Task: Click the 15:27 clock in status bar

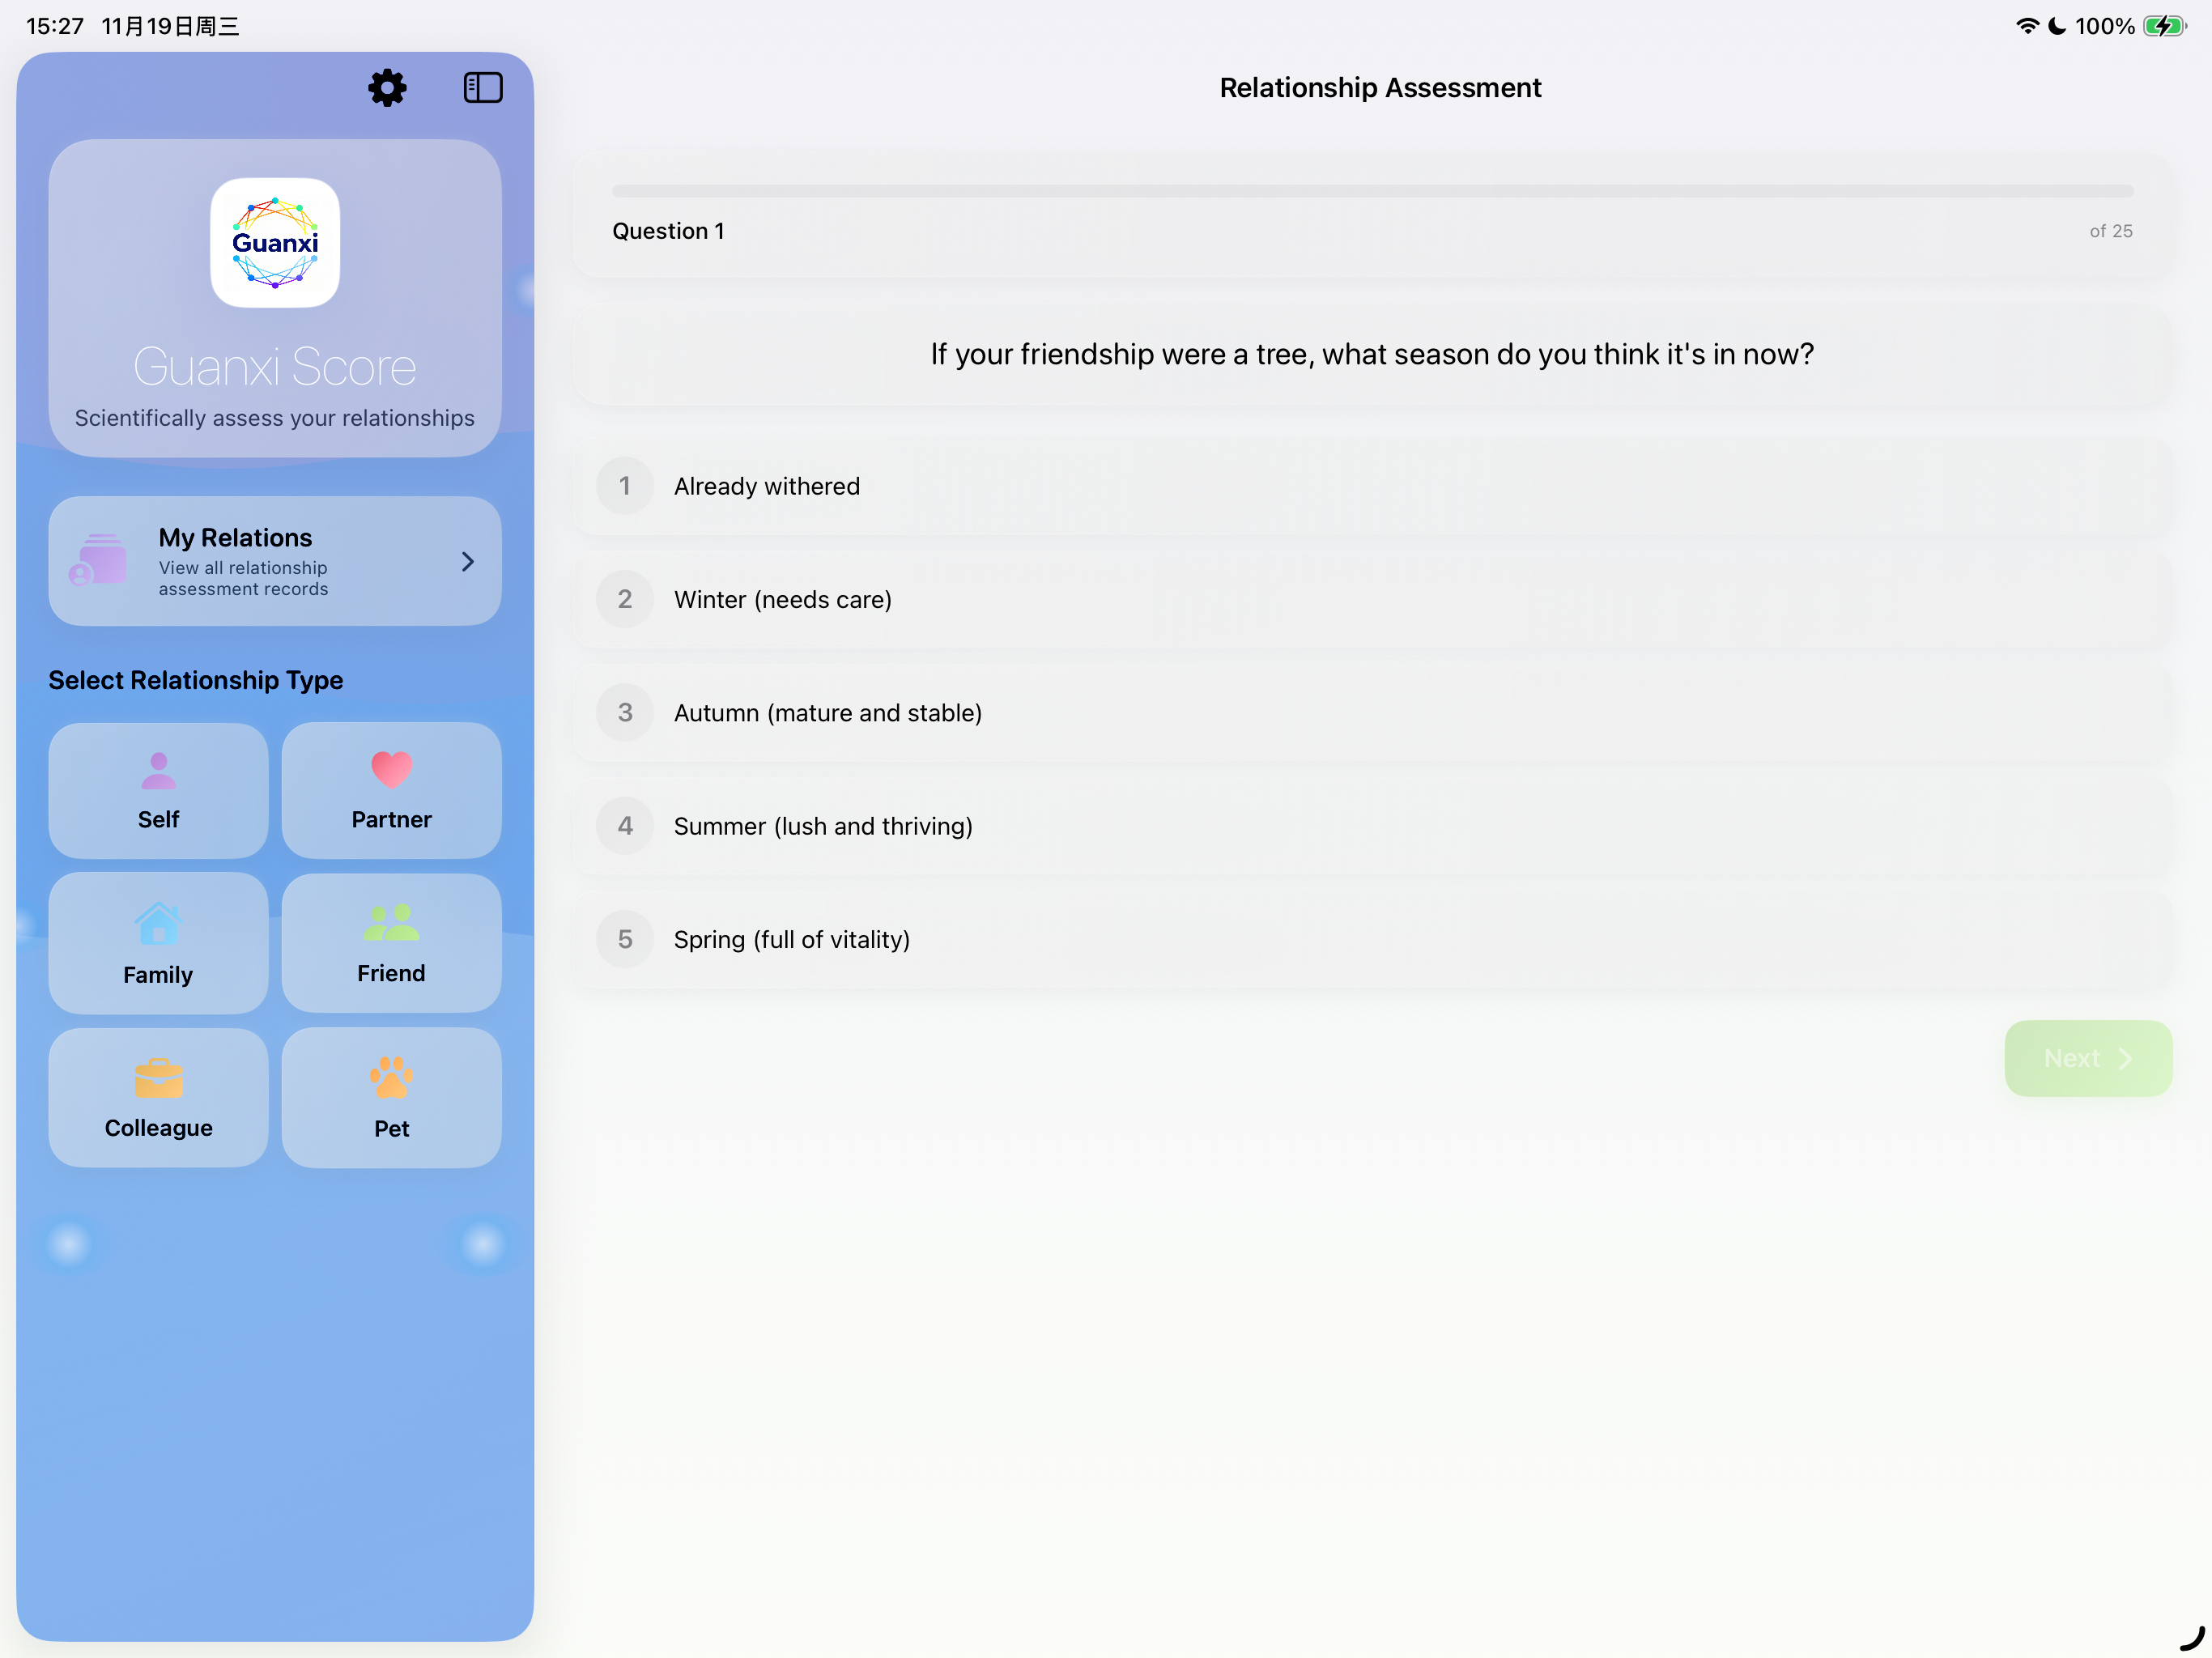Action: pos(55,26)
